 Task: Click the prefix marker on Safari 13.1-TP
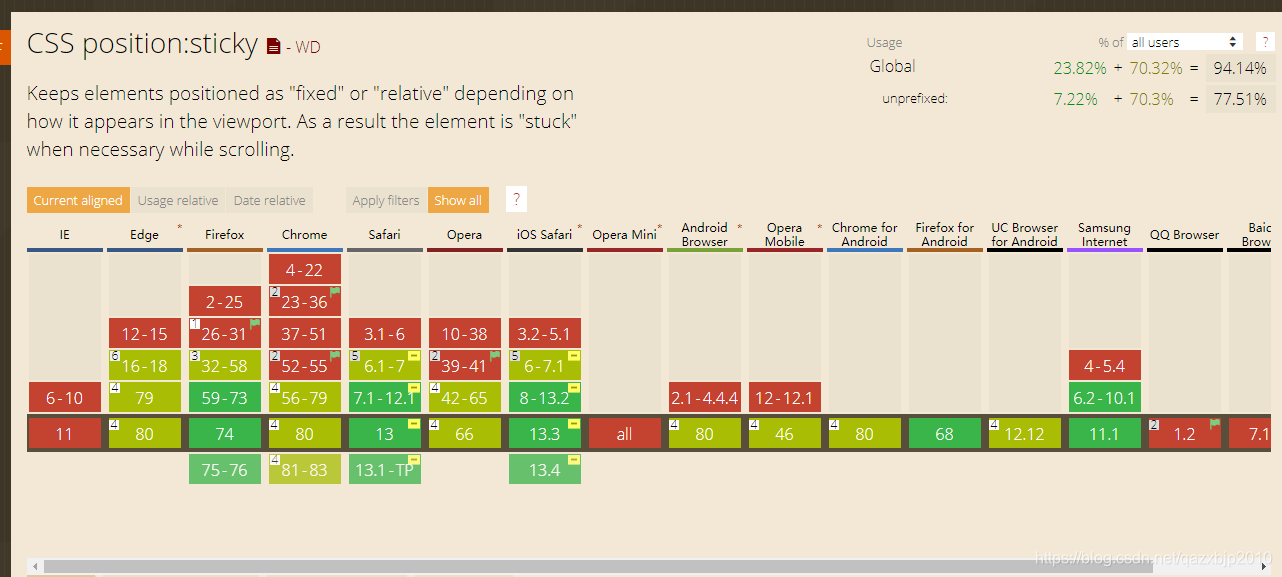click(414, 460)
